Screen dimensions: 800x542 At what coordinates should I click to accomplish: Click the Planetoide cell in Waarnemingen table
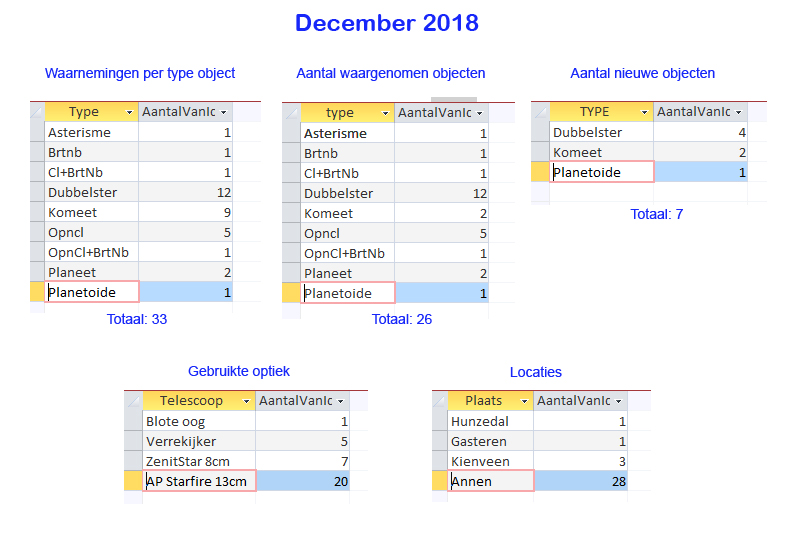[x=92, y=292]
